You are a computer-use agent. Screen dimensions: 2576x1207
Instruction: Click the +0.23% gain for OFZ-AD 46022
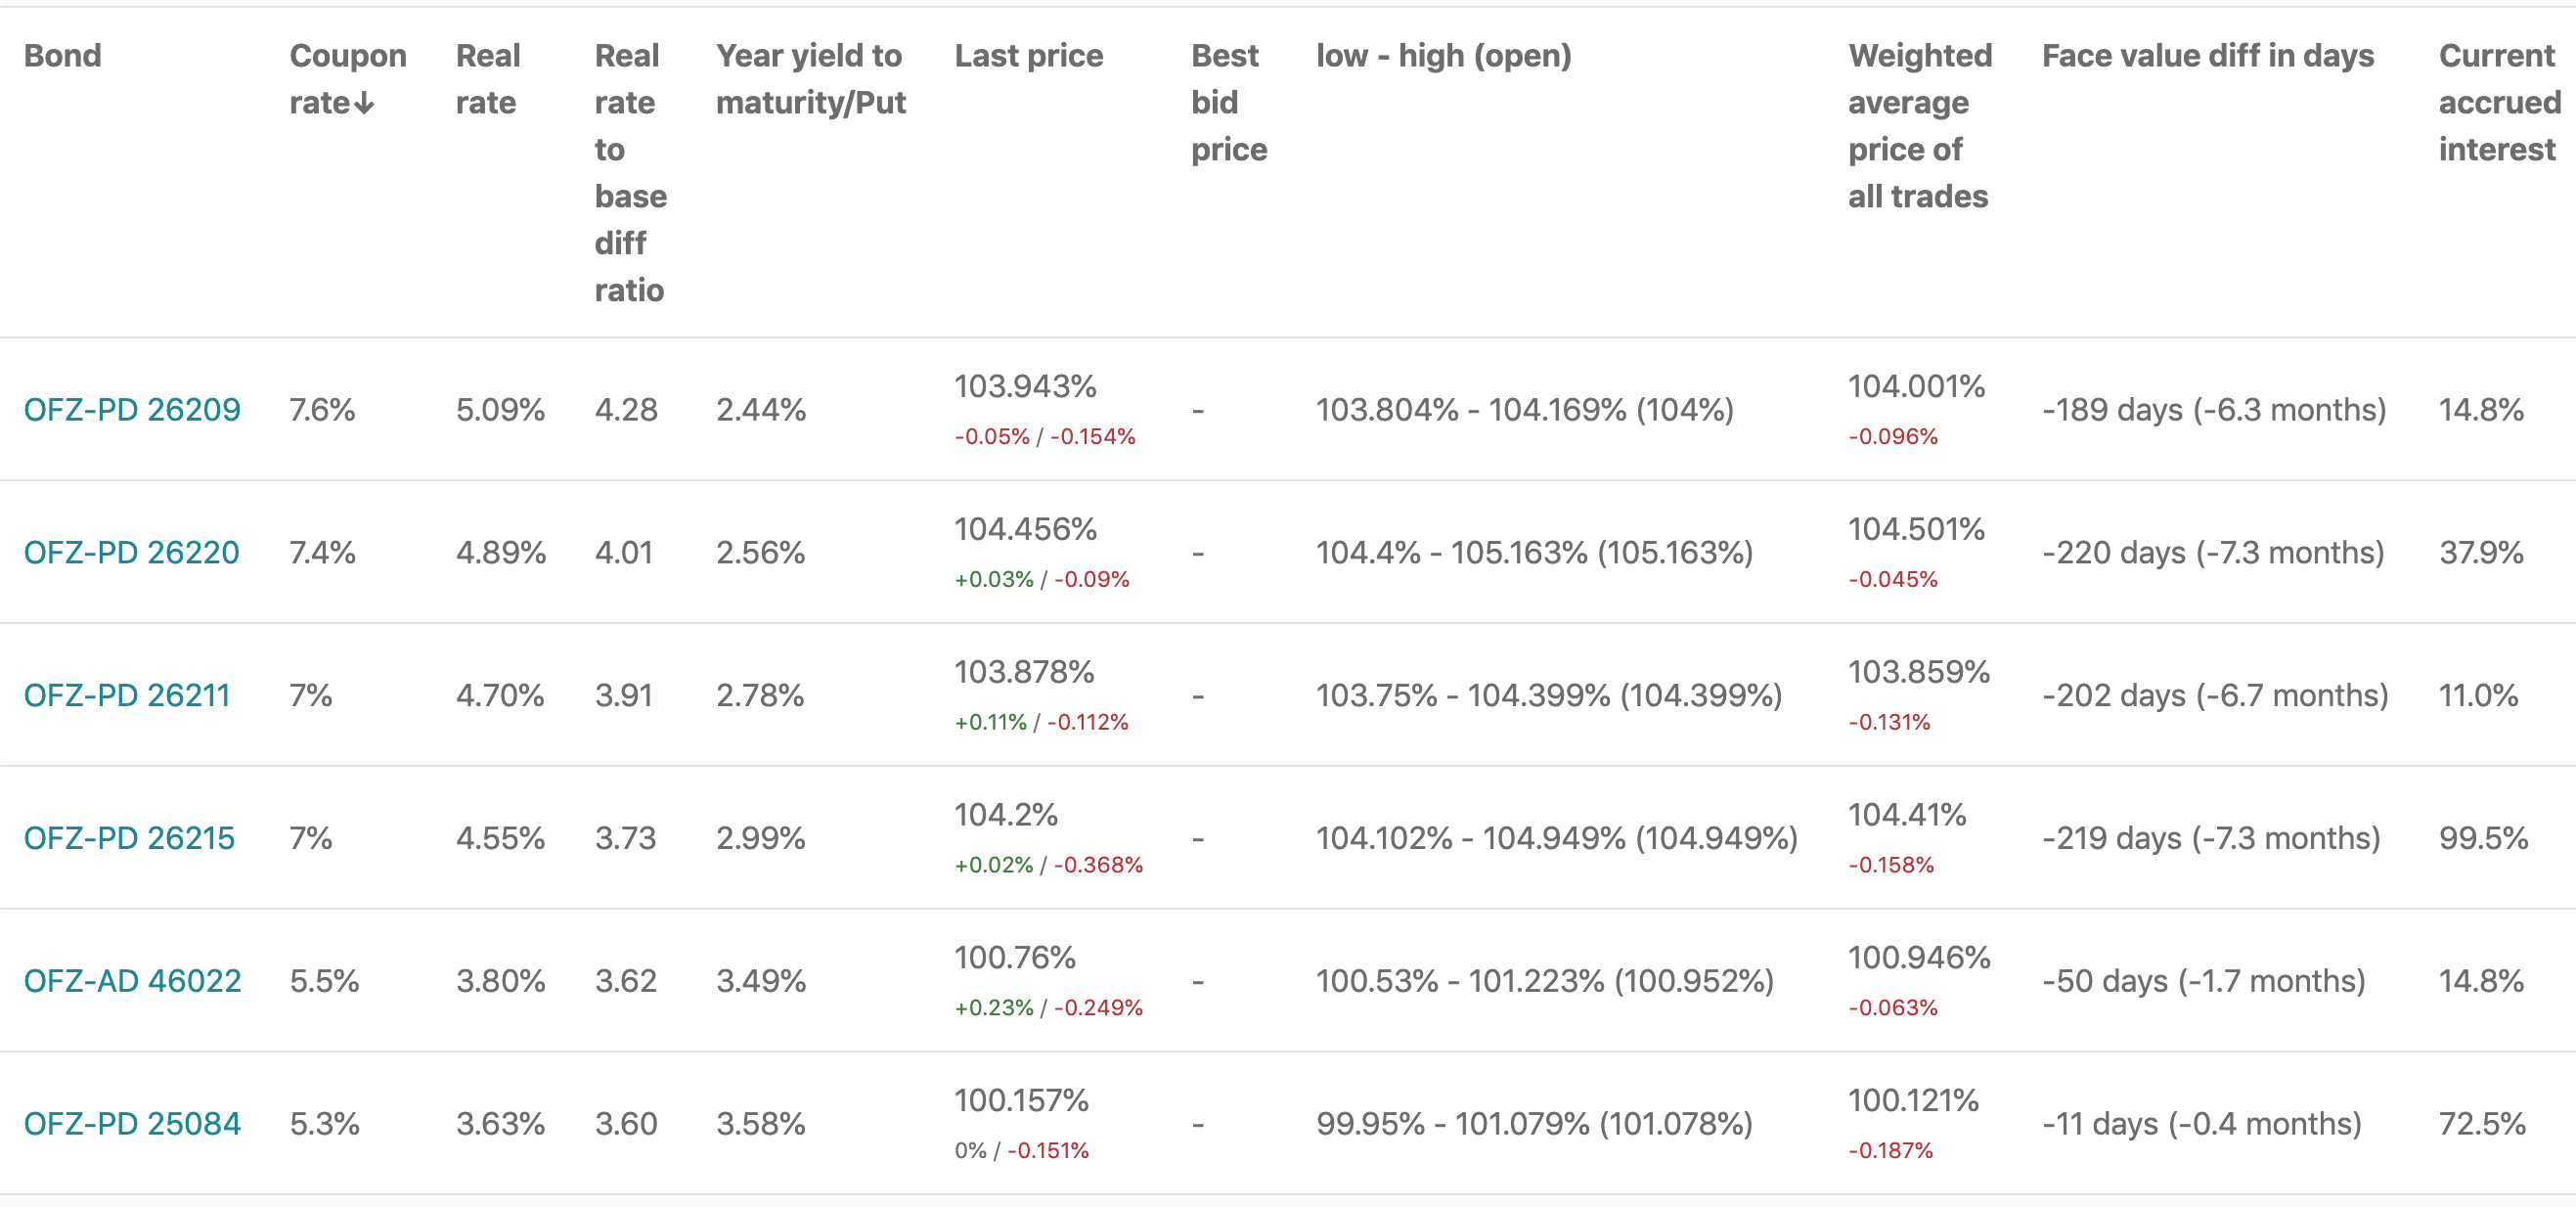coord(994,1008)
